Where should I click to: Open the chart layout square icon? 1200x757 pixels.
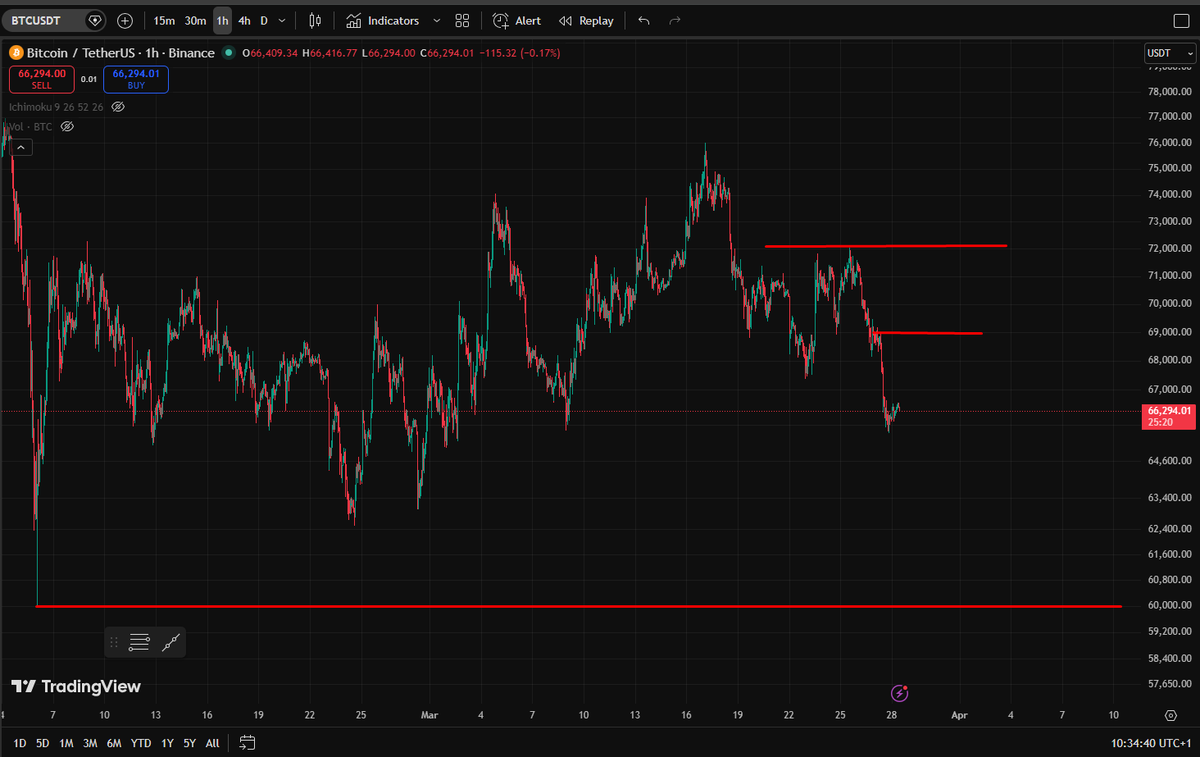pos(1180,20)
